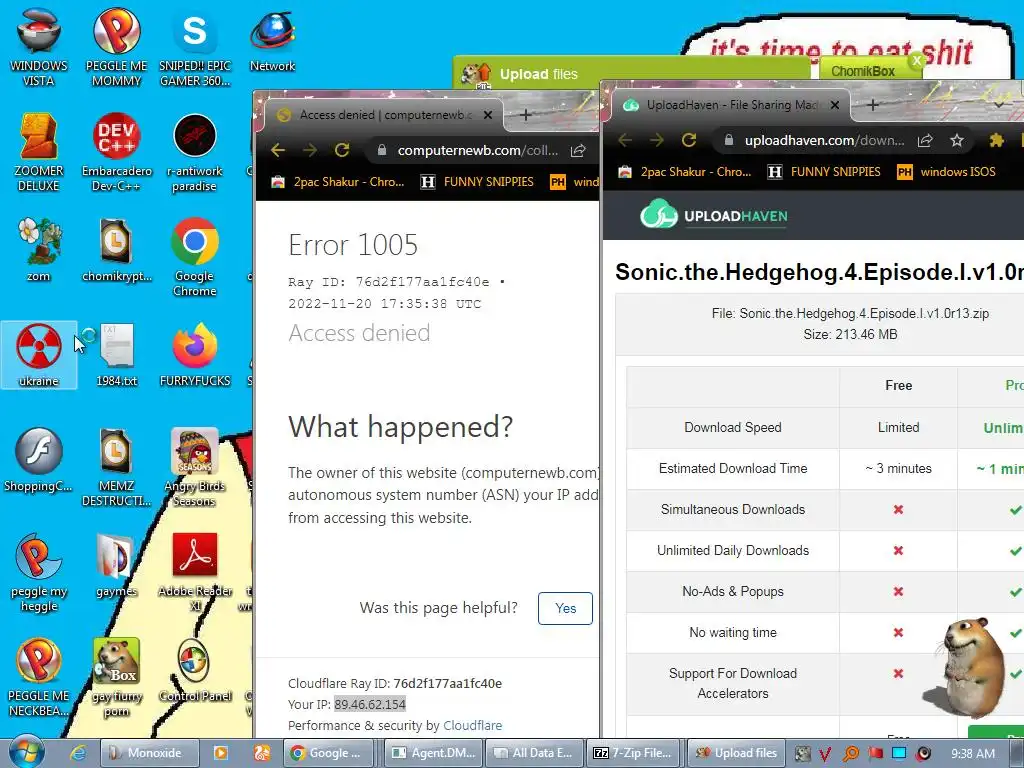Click the UploadHaven logo
The image size is (1024, 768).
coord(714,216)
